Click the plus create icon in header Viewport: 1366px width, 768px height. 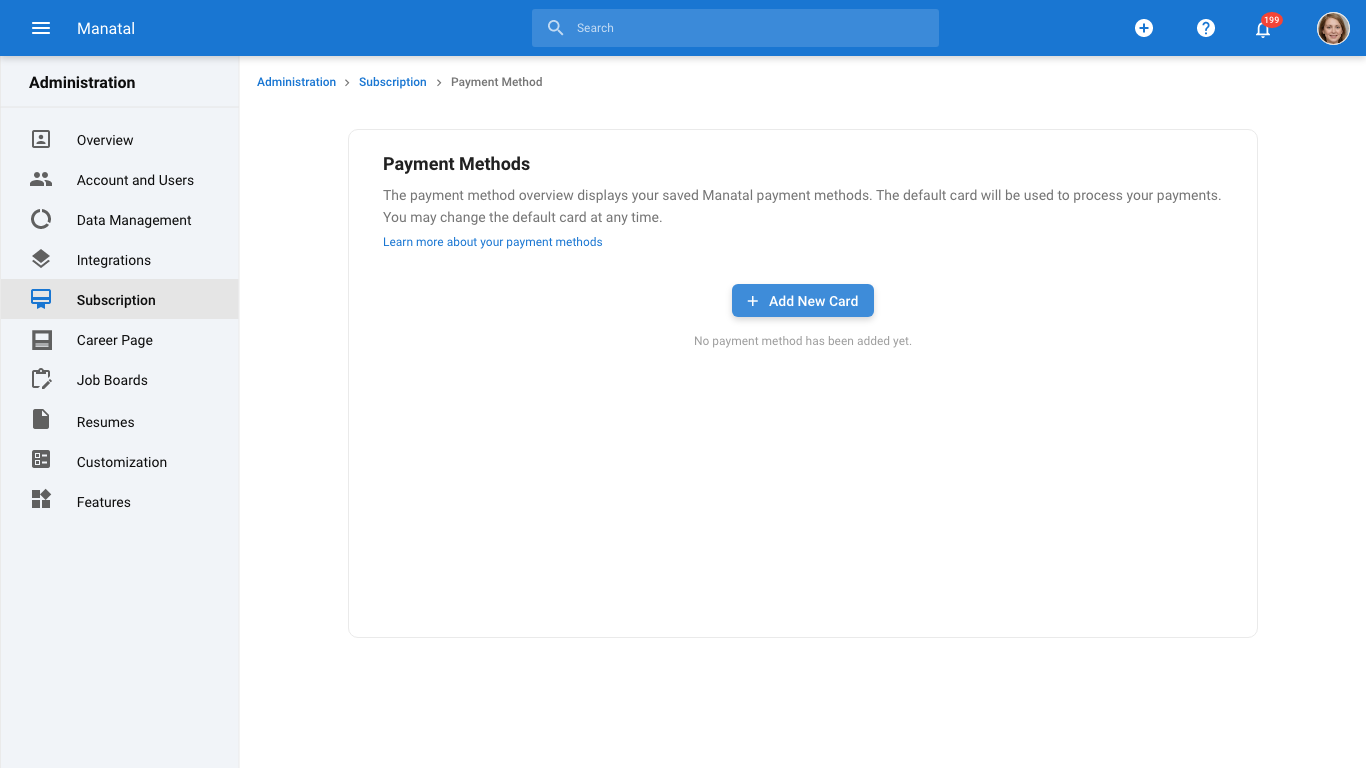click(1144, 28)
